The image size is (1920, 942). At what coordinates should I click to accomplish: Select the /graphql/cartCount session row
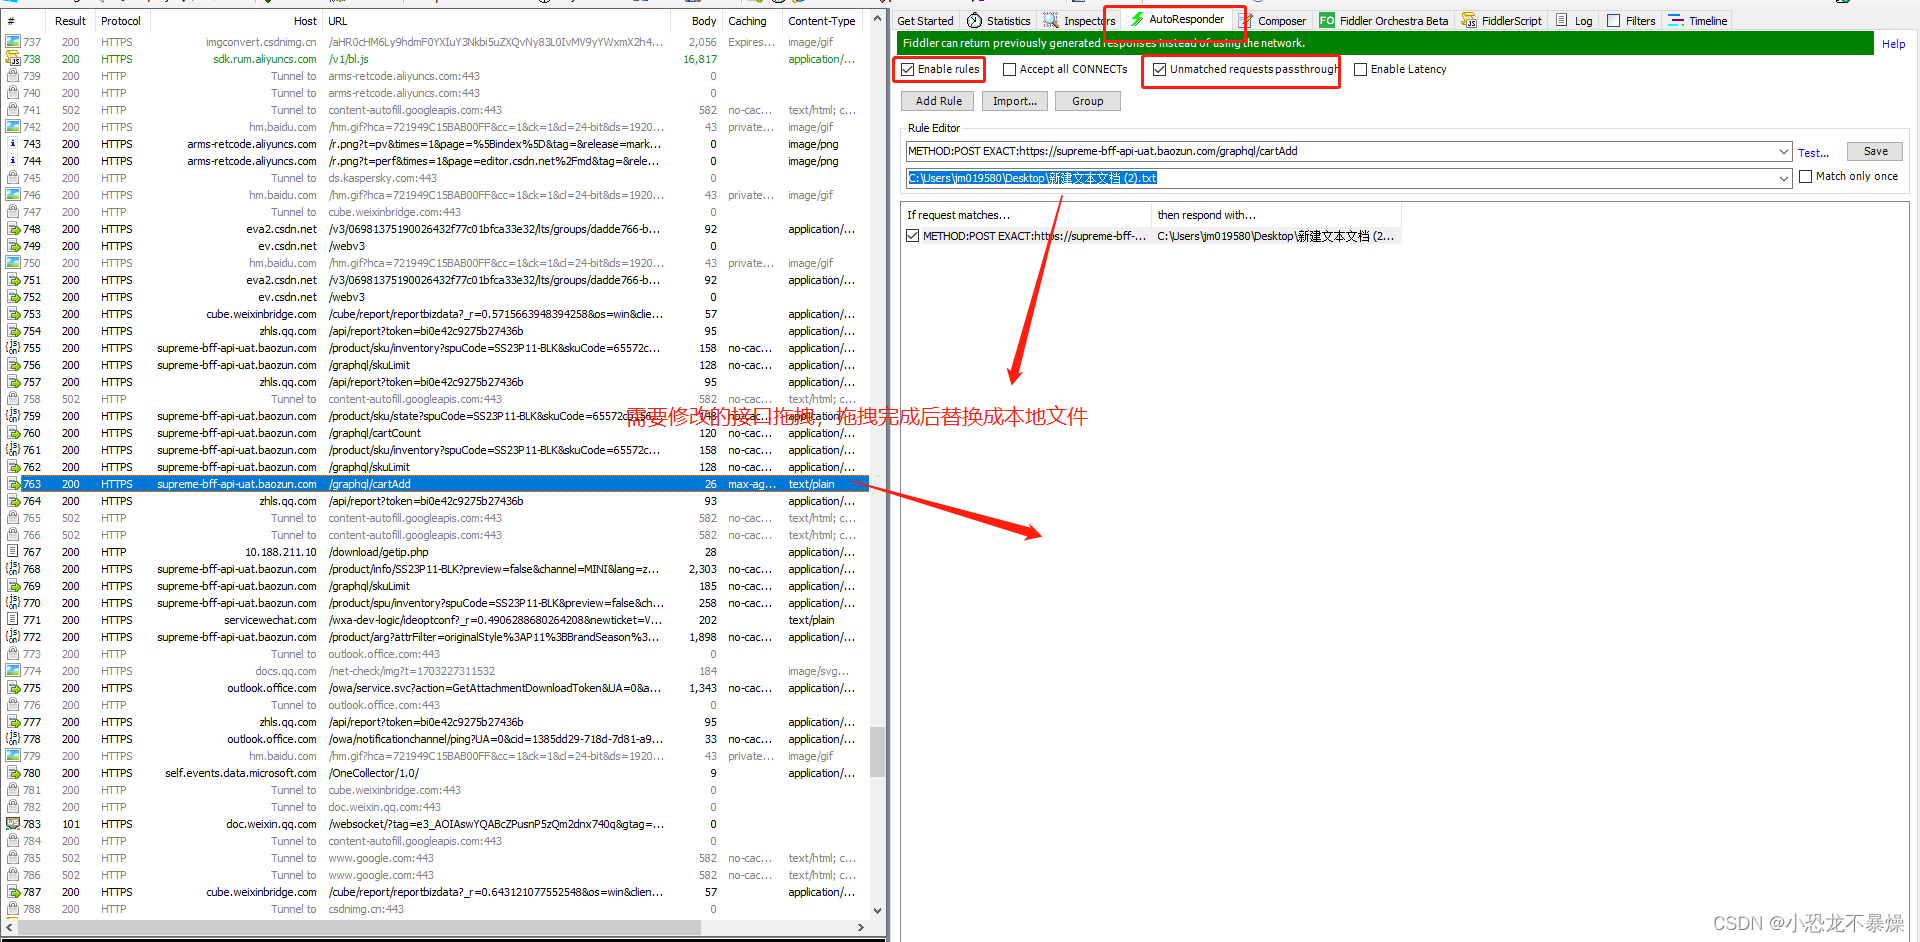pos(437,433)
